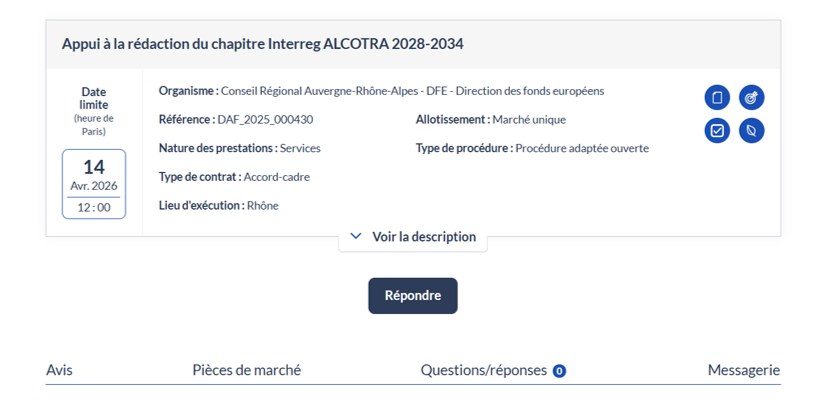Click the green leaf icon
819x408 pixels.
tap(752, 131)
